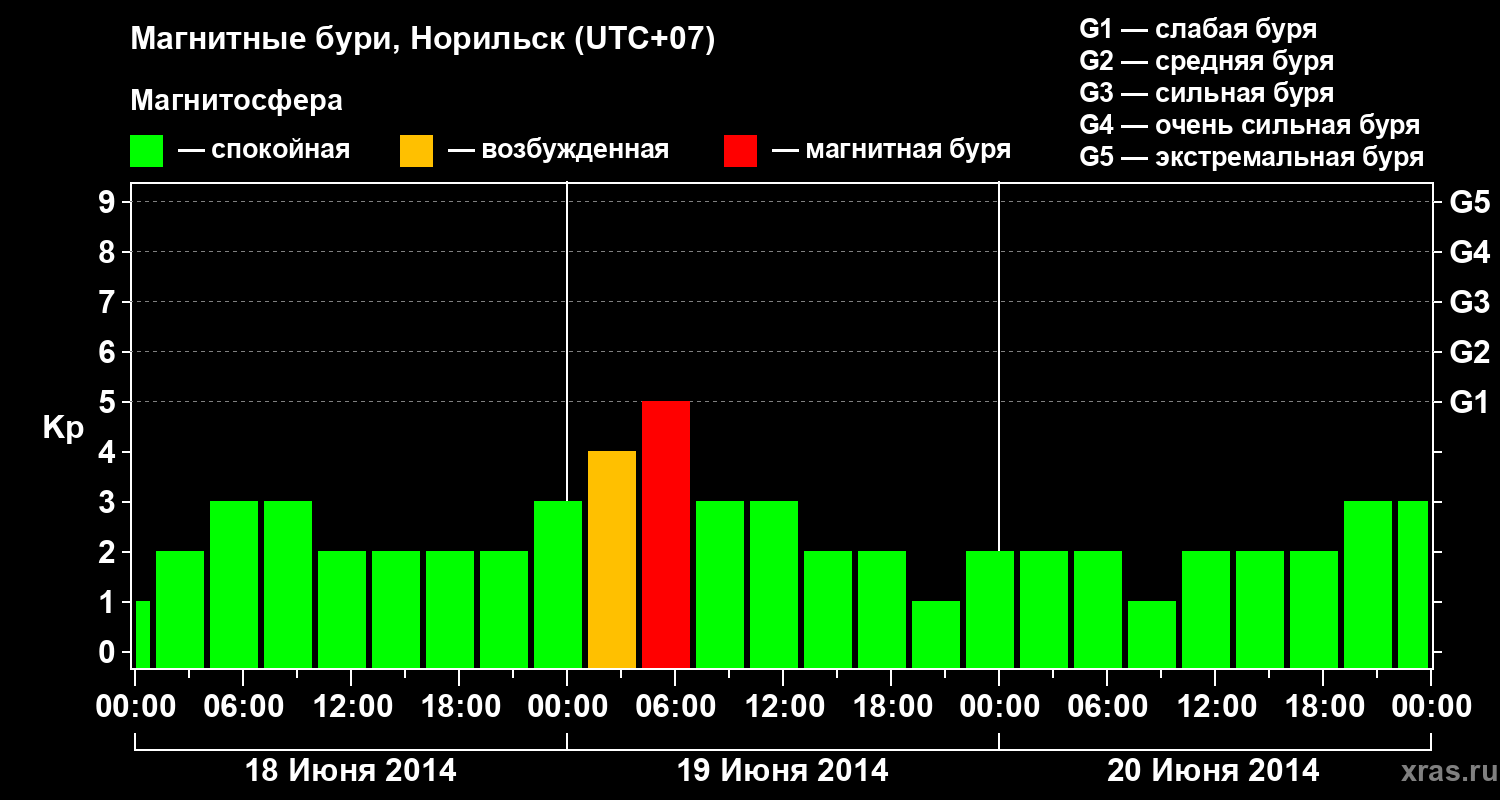Click the '— магнитная буря' legend label
The image size is (1500, 800).
(x=891, y=151)
